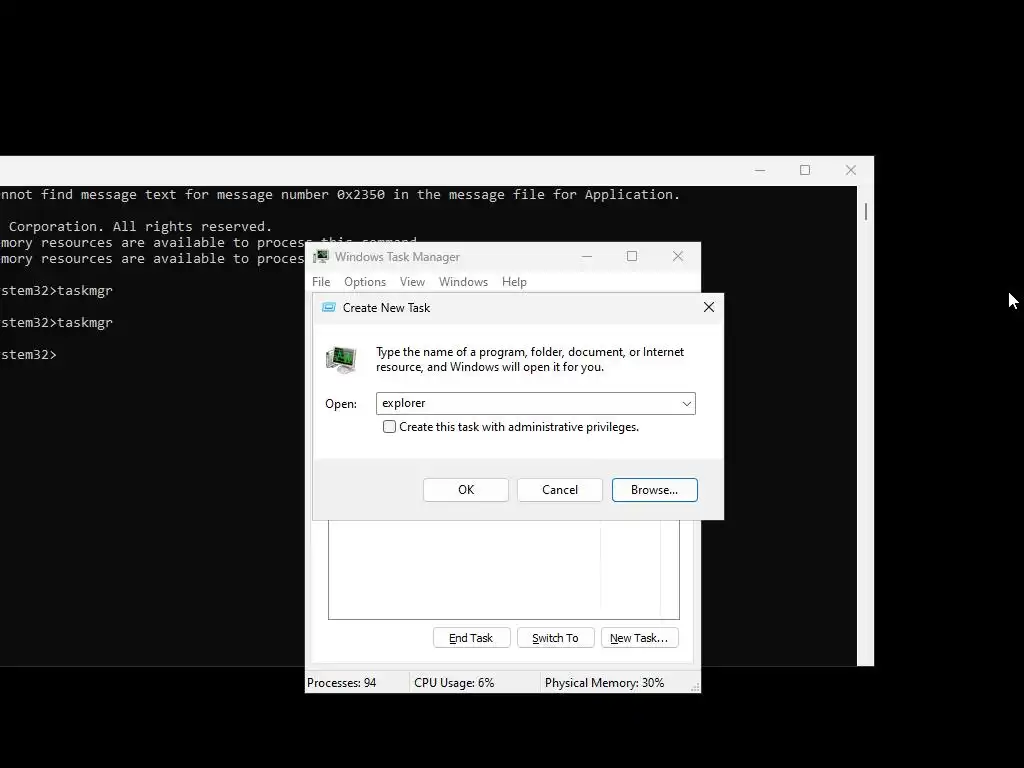
Task: Open the Windows menu in Task Manager
Action: [463, 281]
